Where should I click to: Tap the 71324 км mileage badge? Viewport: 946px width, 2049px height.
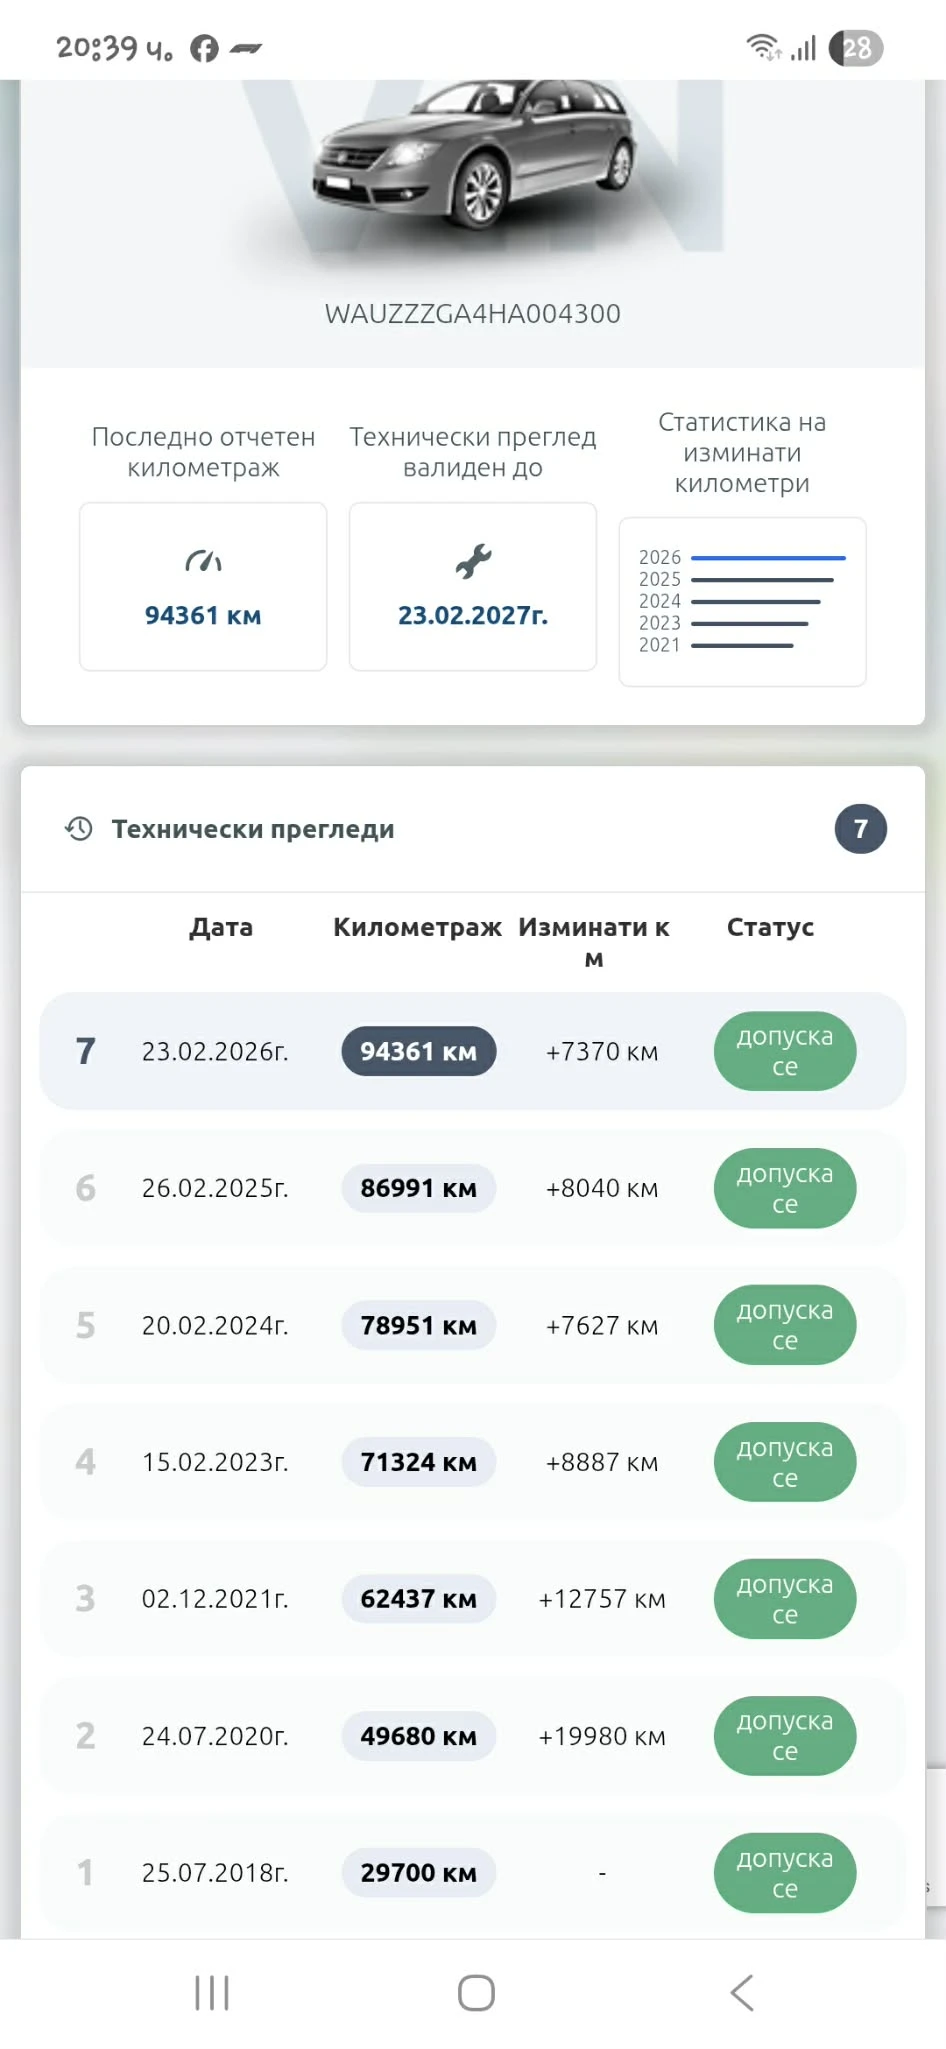click(418, 1462)
